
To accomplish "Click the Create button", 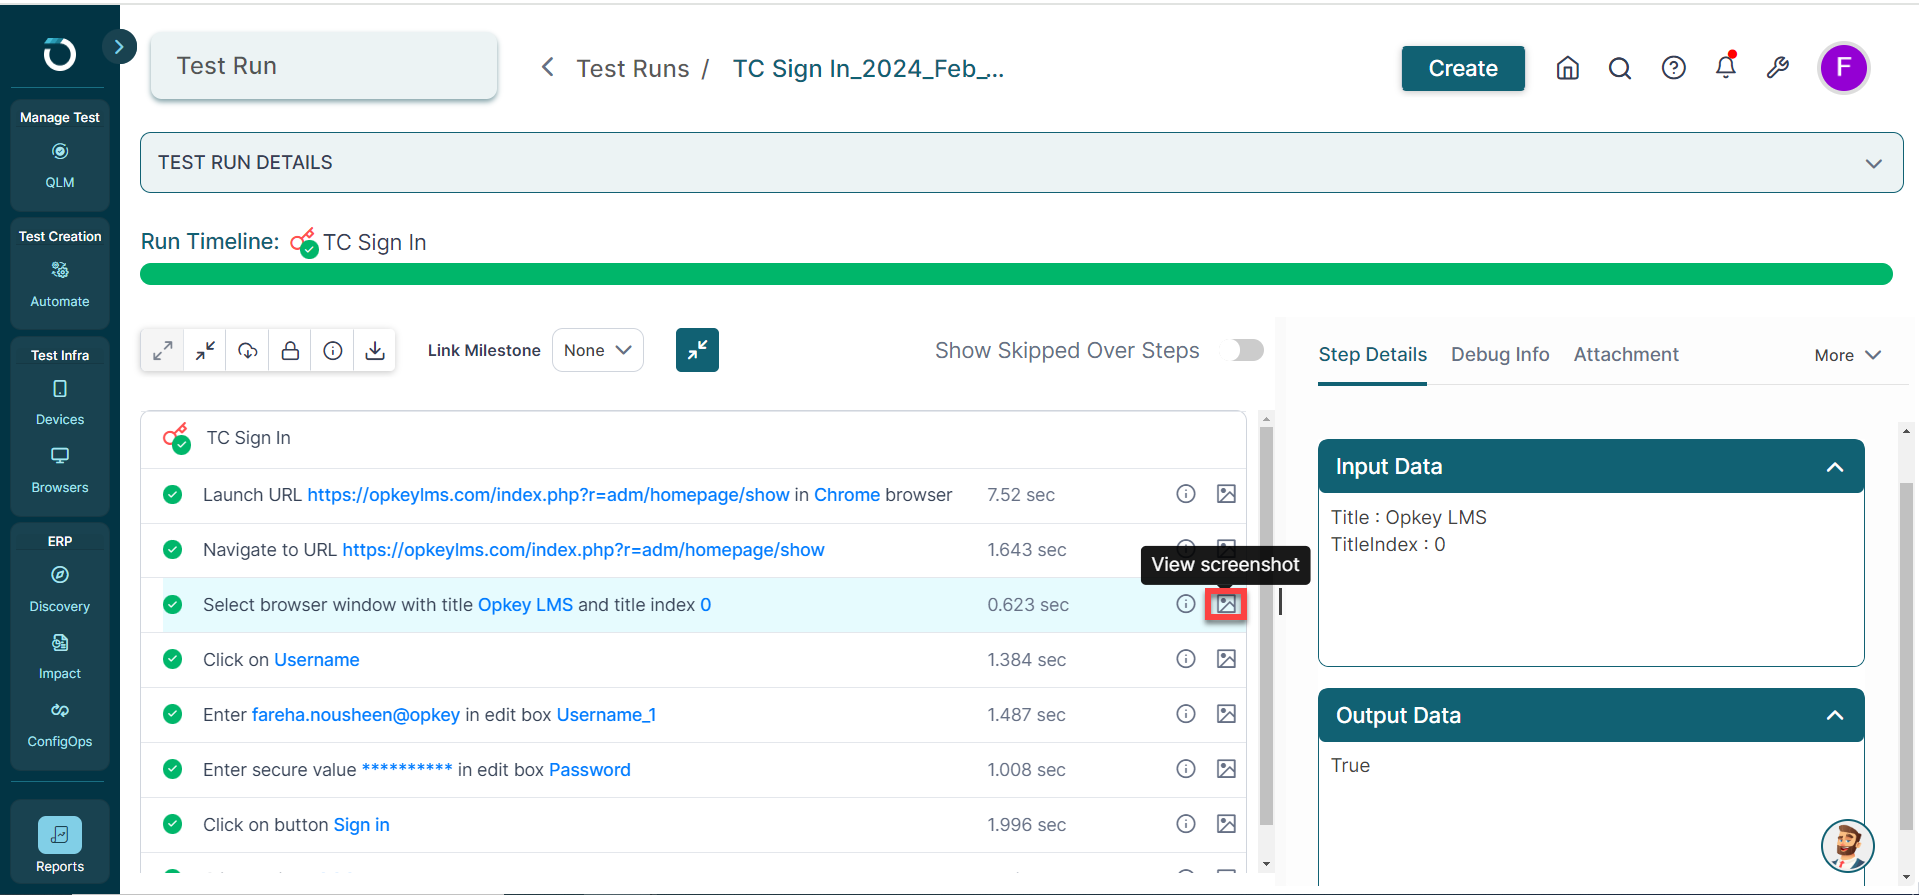I will pyautogui.click(x=1463, y=68).
